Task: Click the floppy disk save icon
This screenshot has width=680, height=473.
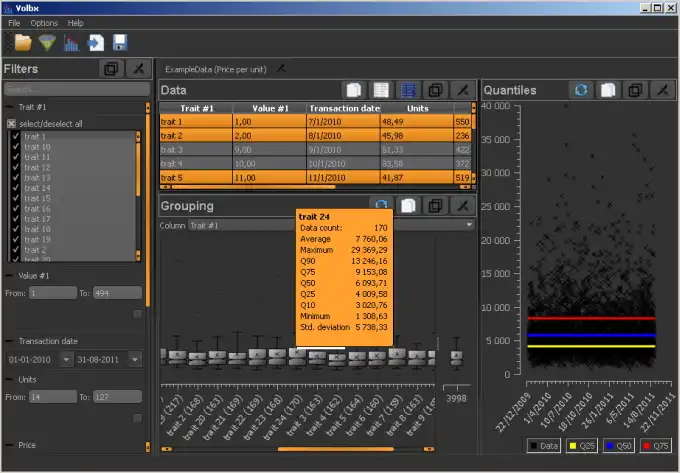Action: coord(120,43)
